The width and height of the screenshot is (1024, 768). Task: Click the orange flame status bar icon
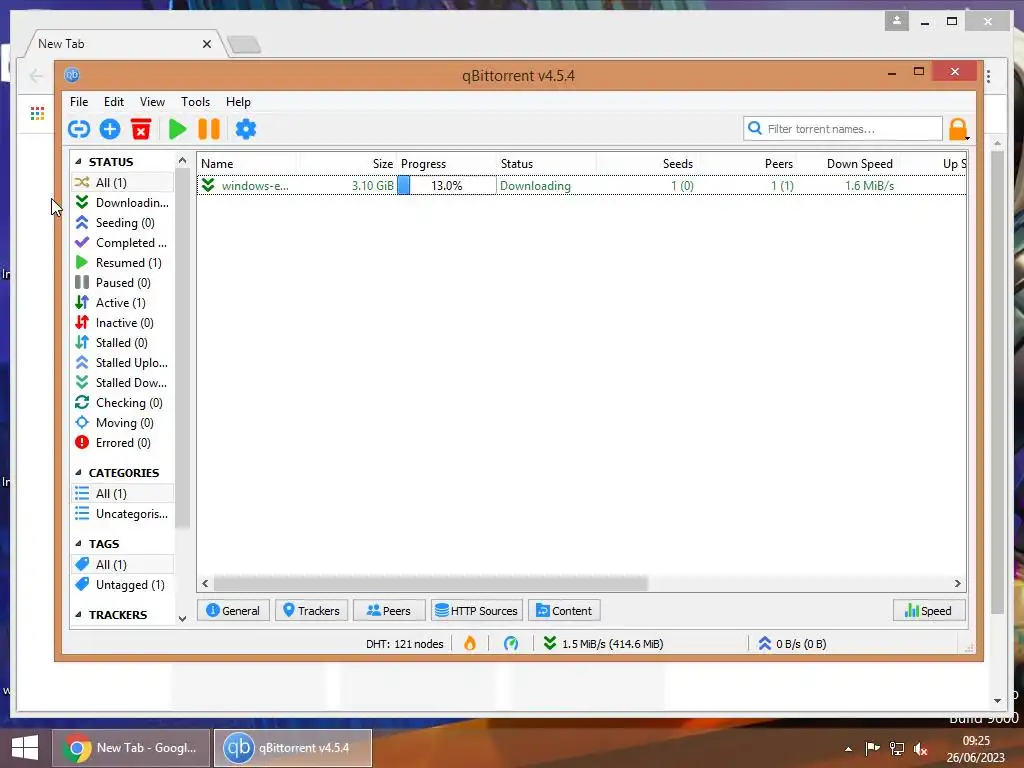470,644
